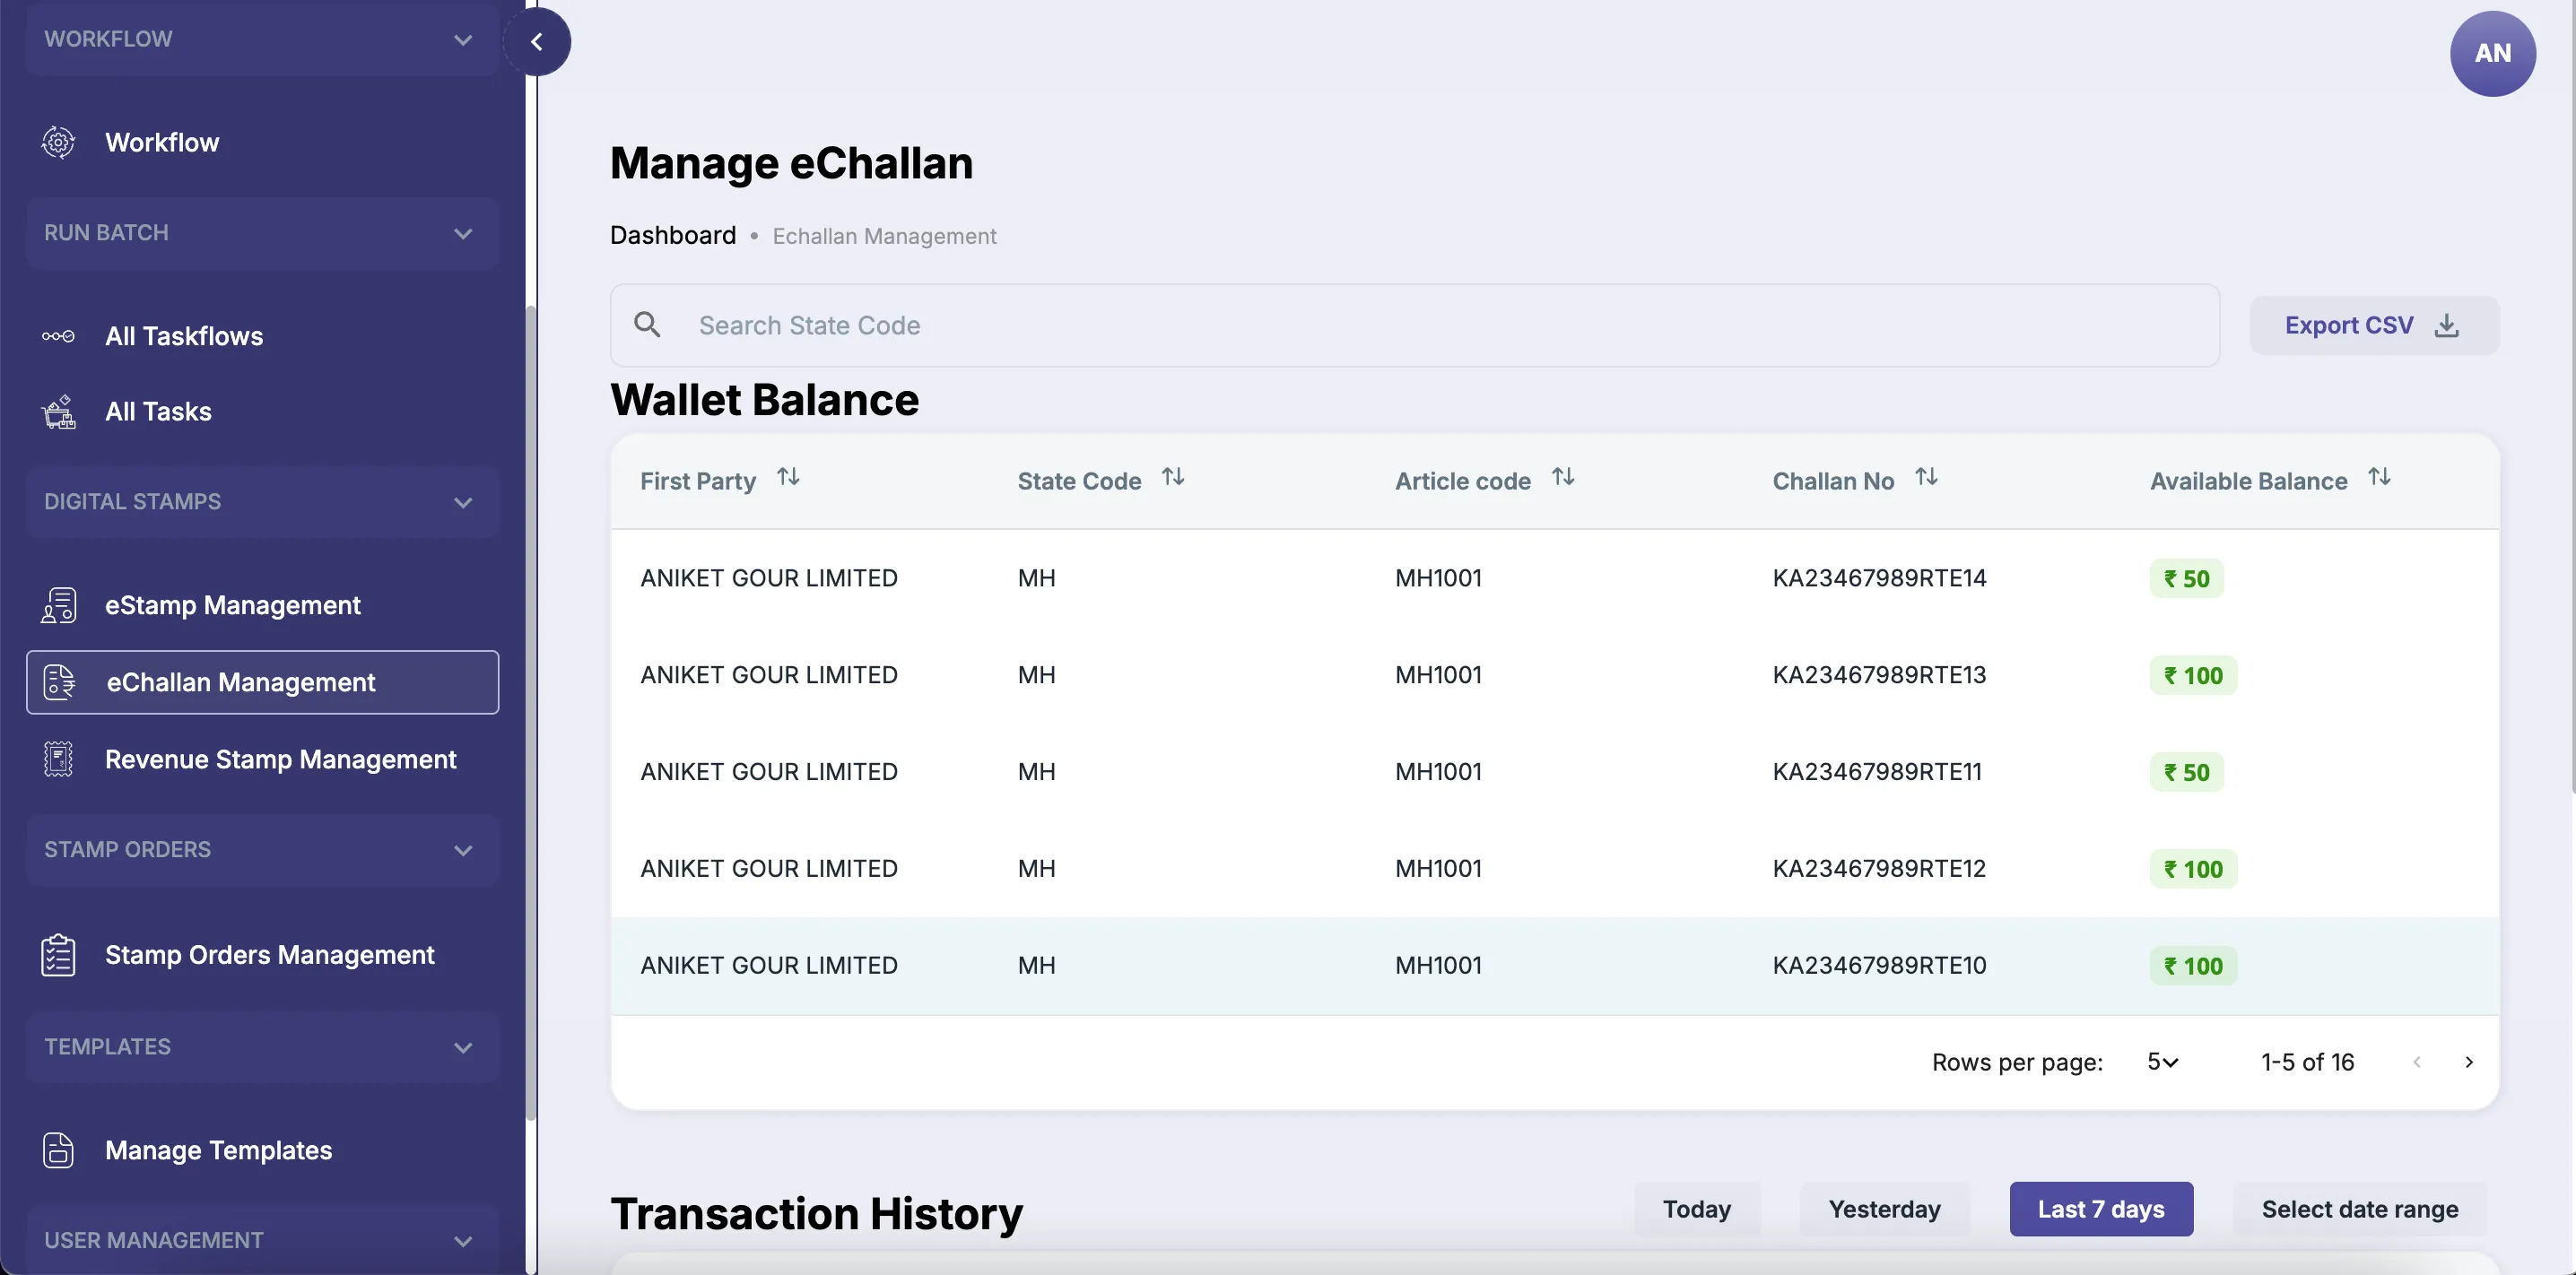Click the search magnifier icon
The width and height of the screenshot is (2576, 1275).
pyautogui.click(x=647, y=325)
